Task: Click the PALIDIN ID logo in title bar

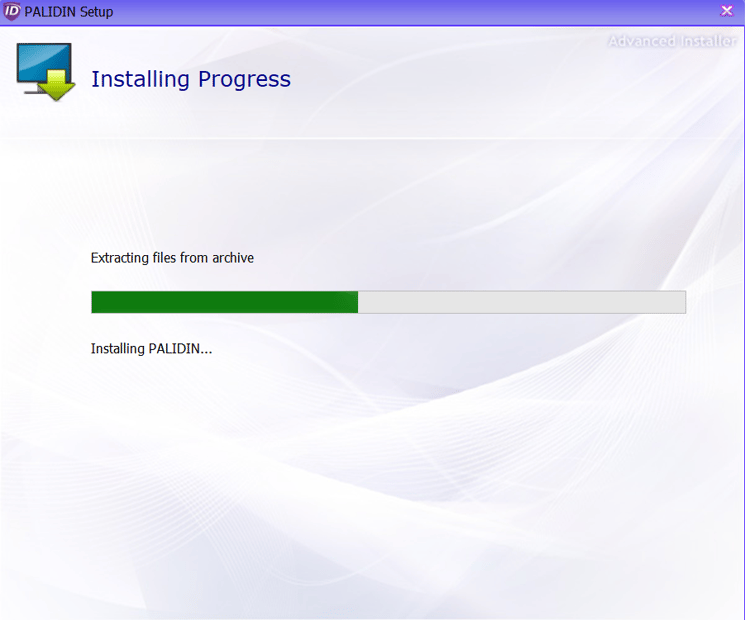Action: click(x=12, y=12)
